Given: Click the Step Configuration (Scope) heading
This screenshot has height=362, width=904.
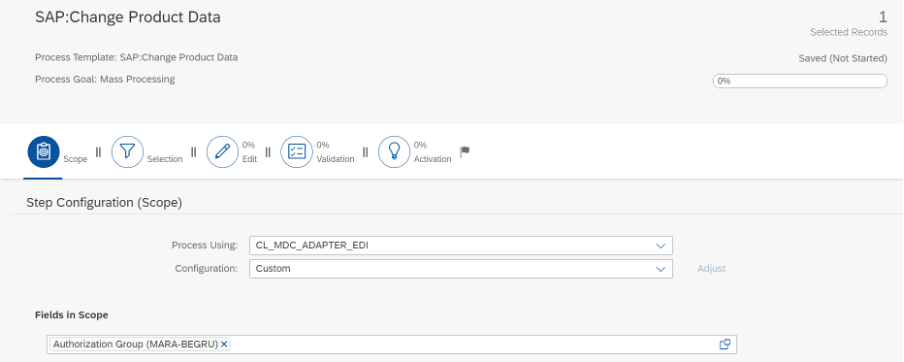Looking at the screenshot, I should click(104, 203).
